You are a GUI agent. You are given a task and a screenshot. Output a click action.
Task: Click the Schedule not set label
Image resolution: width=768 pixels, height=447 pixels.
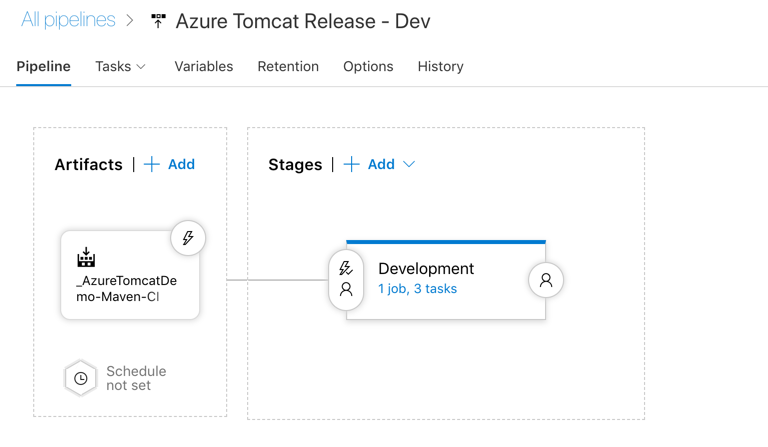(136, 378)
